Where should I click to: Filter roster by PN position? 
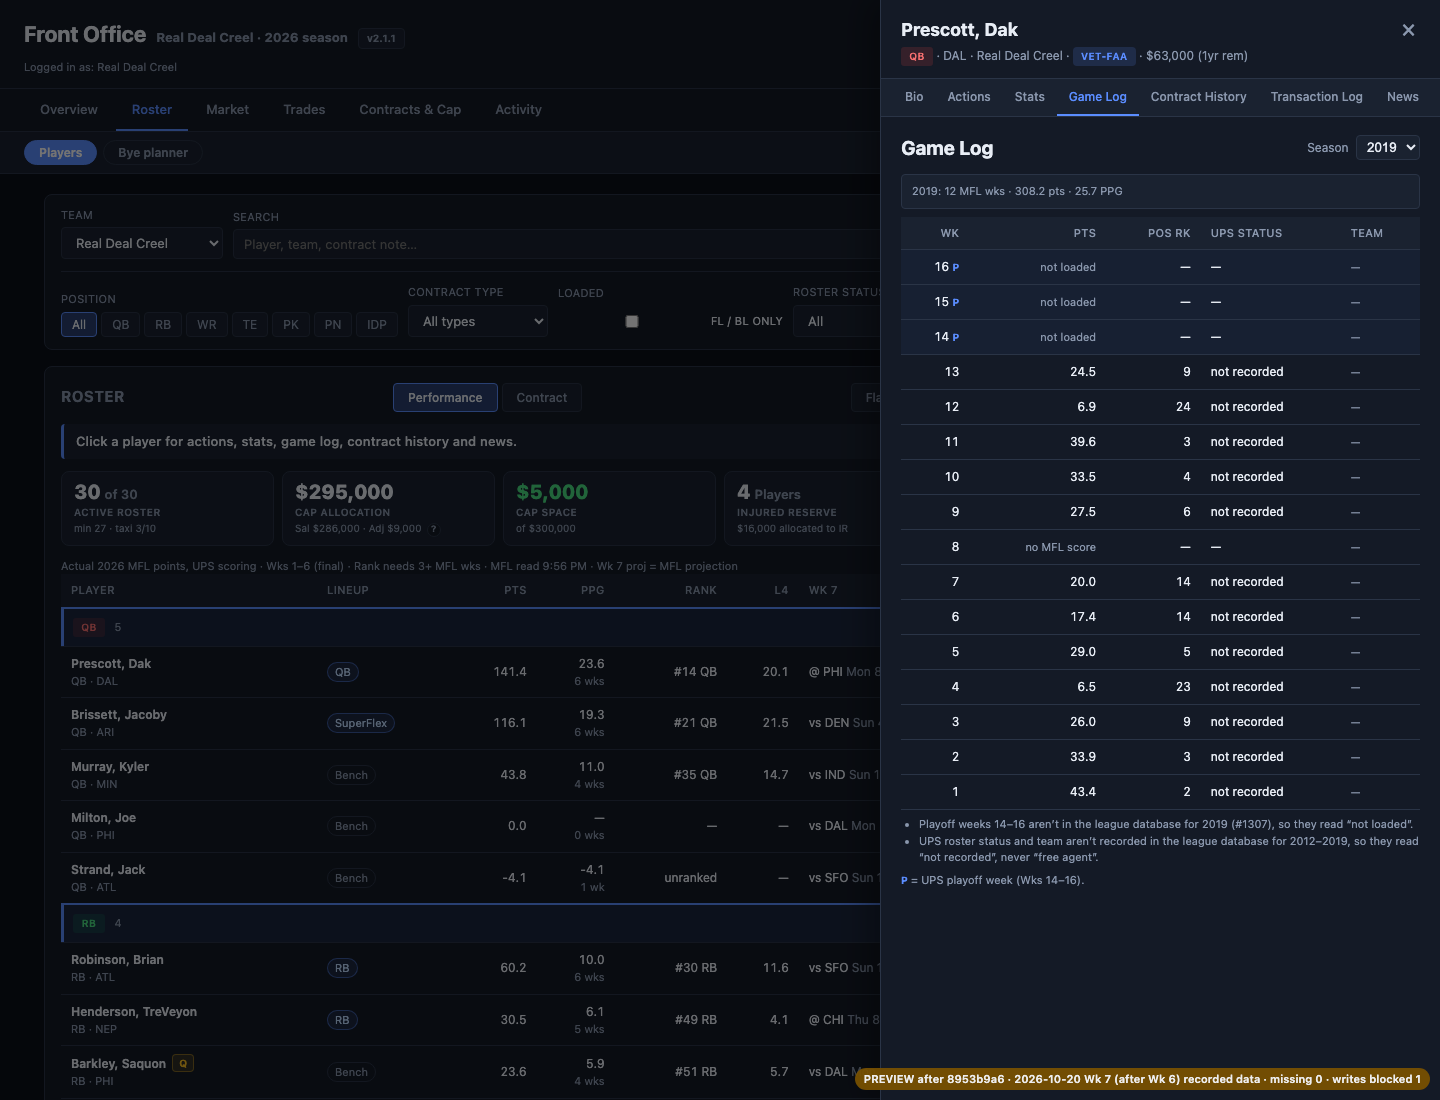(x=333, y=324)
